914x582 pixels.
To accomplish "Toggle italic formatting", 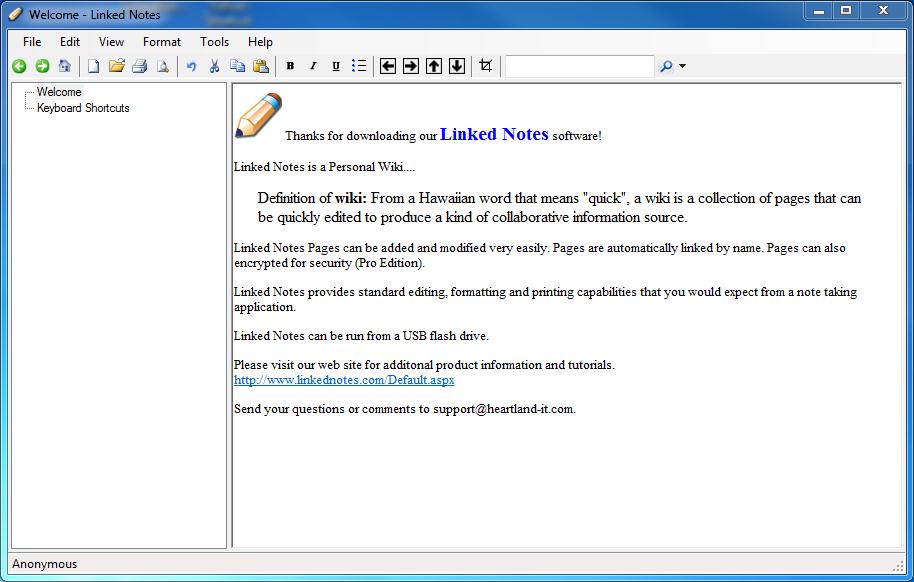I will 313,65.
